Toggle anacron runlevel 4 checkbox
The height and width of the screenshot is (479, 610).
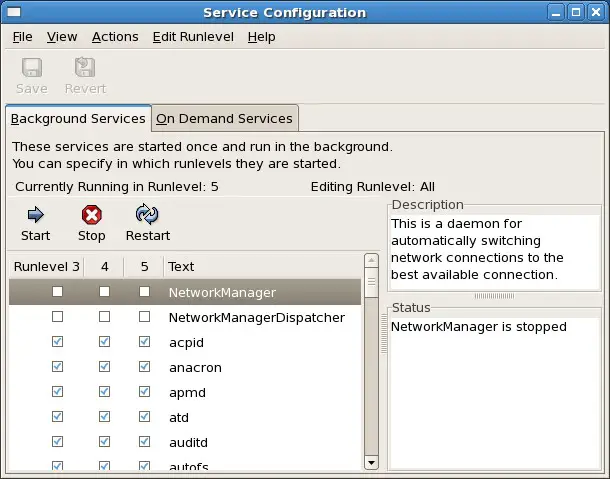coord(104,367)
